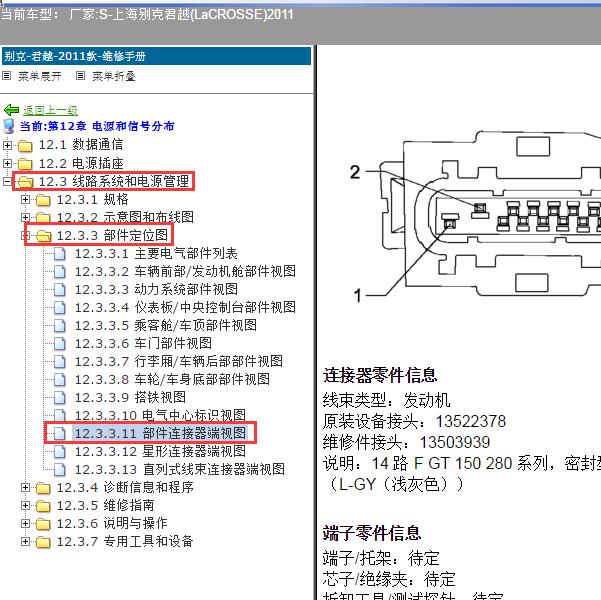Select the 12.3 线路系统和电源管理 label
This screenshot has height=600, width=601.
[114, 182]
